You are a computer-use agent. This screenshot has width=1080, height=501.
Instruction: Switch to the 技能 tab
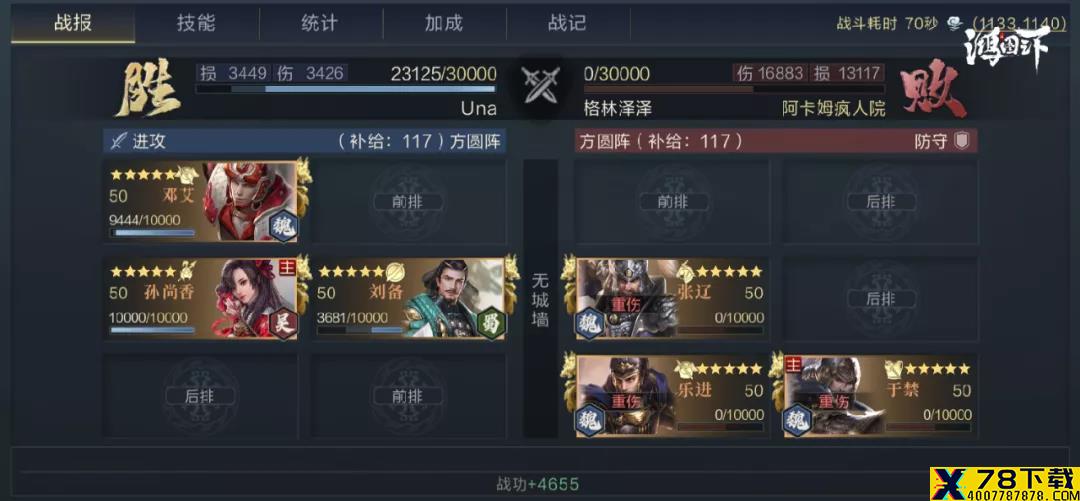pyautogui.click(x=196, y=23)
